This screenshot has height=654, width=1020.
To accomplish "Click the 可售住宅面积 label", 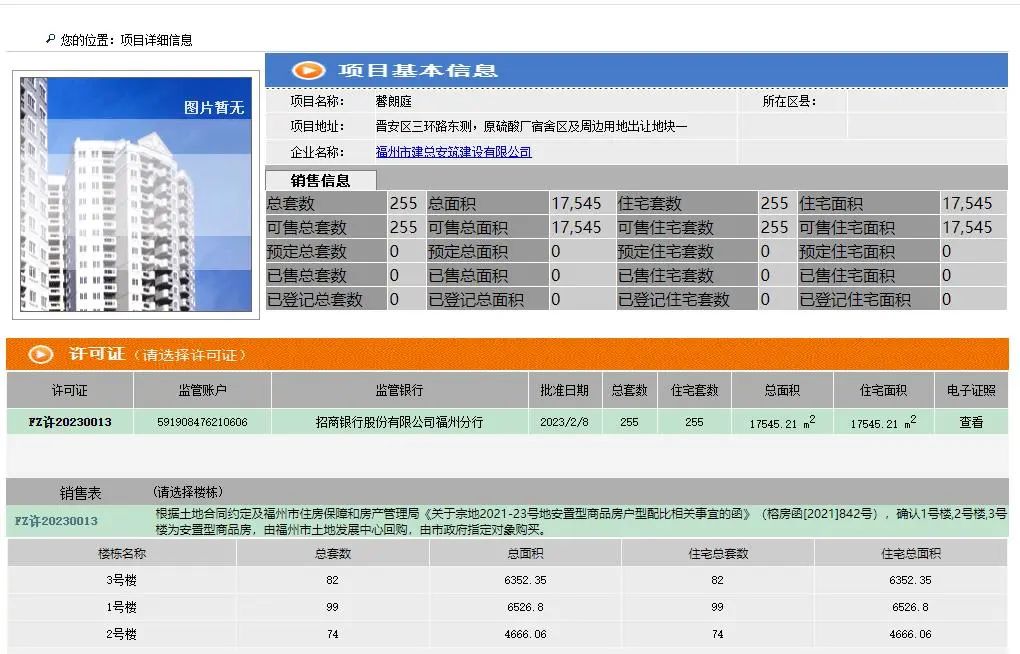I will (x=847, y=228).
